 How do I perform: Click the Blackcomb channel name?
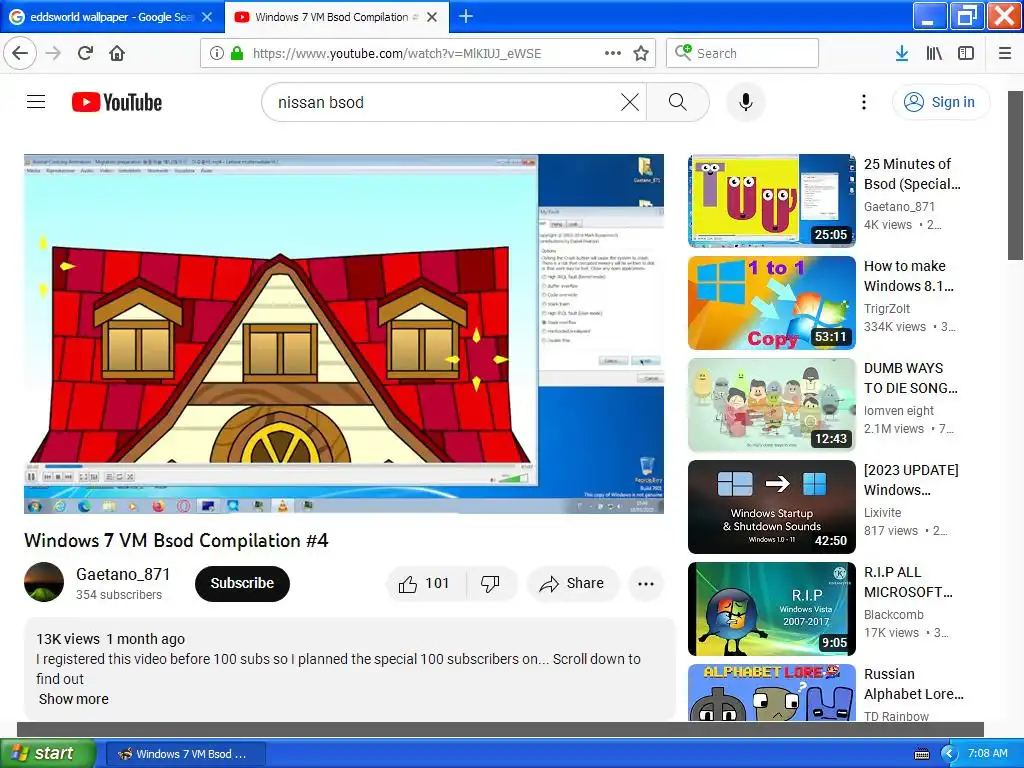894,615
